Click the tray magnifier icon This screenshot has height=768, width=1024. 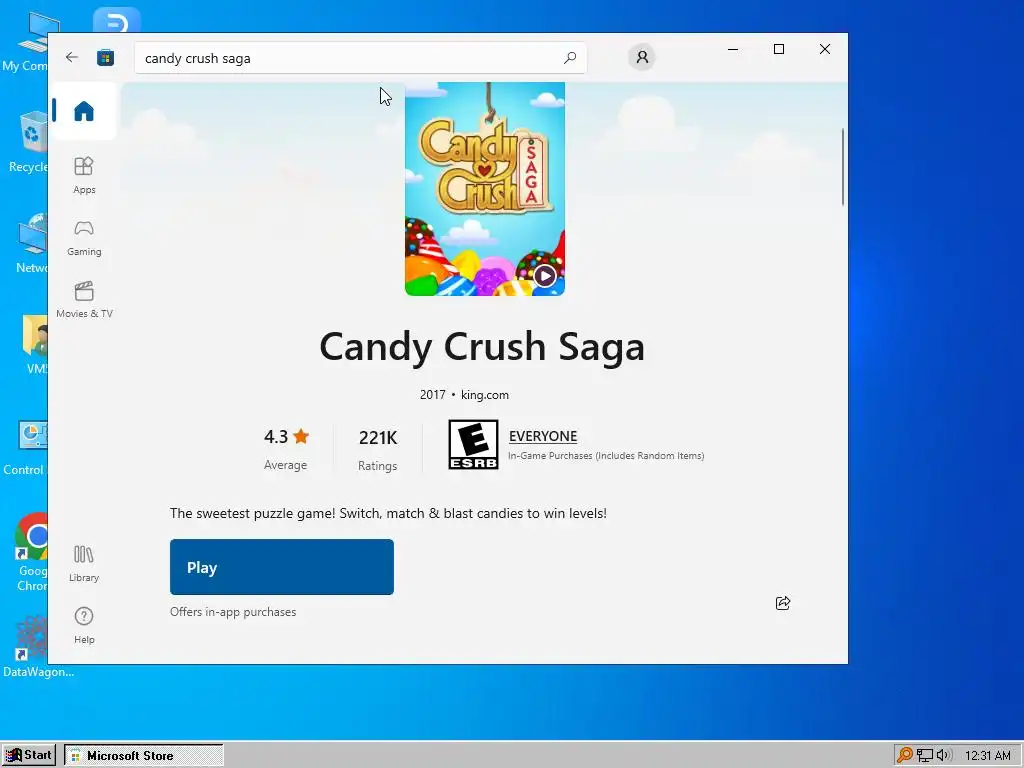click(904, 755)
